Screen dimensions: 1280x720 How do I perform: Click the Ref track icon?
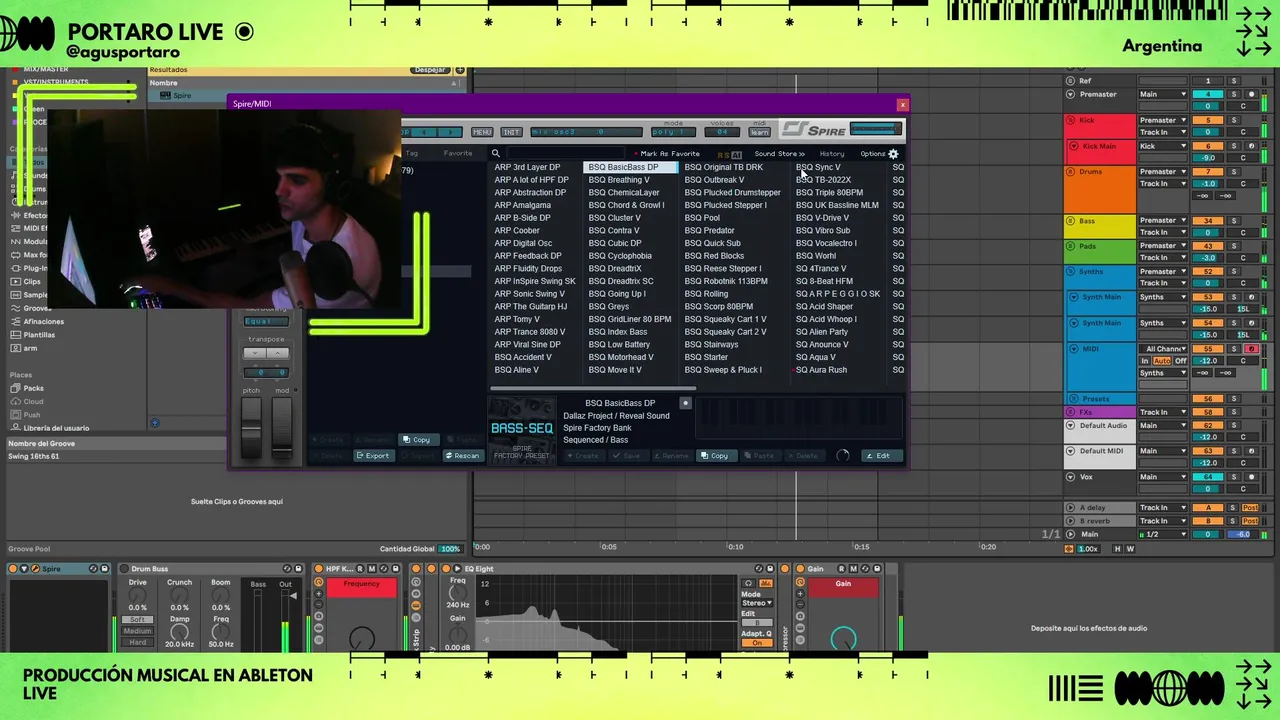(x=1071, y=81)
